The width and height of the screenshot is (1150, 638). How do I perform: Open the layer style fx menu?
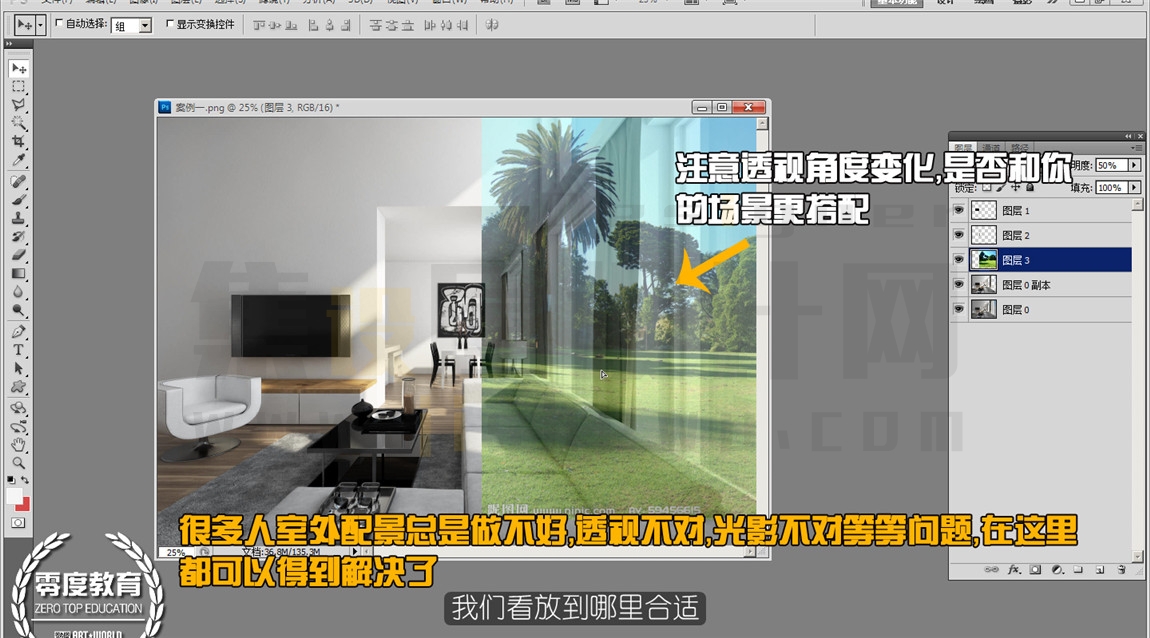click(1014, 569)
